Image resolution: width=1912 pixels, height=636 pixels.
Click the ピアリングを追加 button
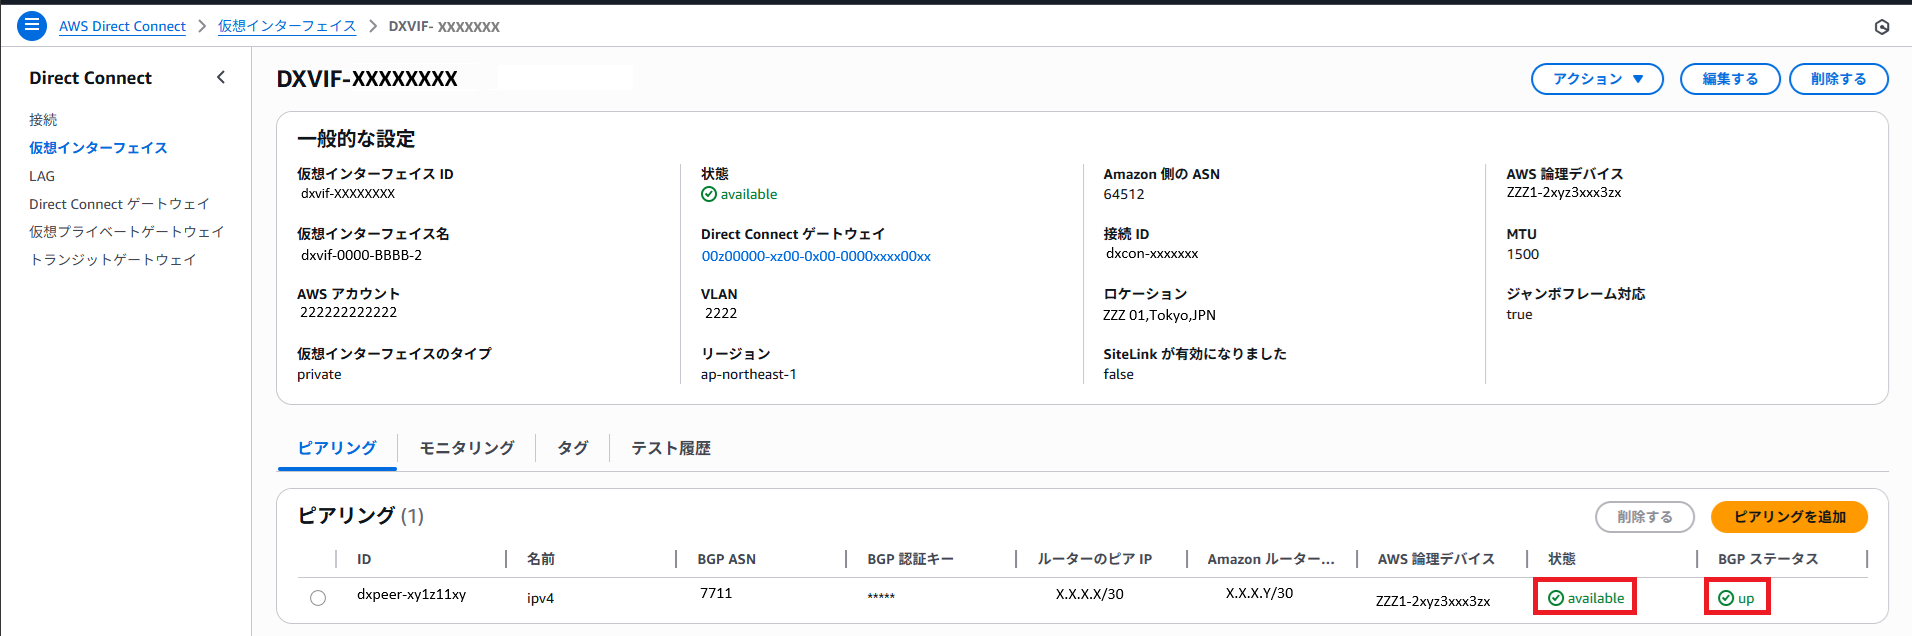(x=1789, y=517)
